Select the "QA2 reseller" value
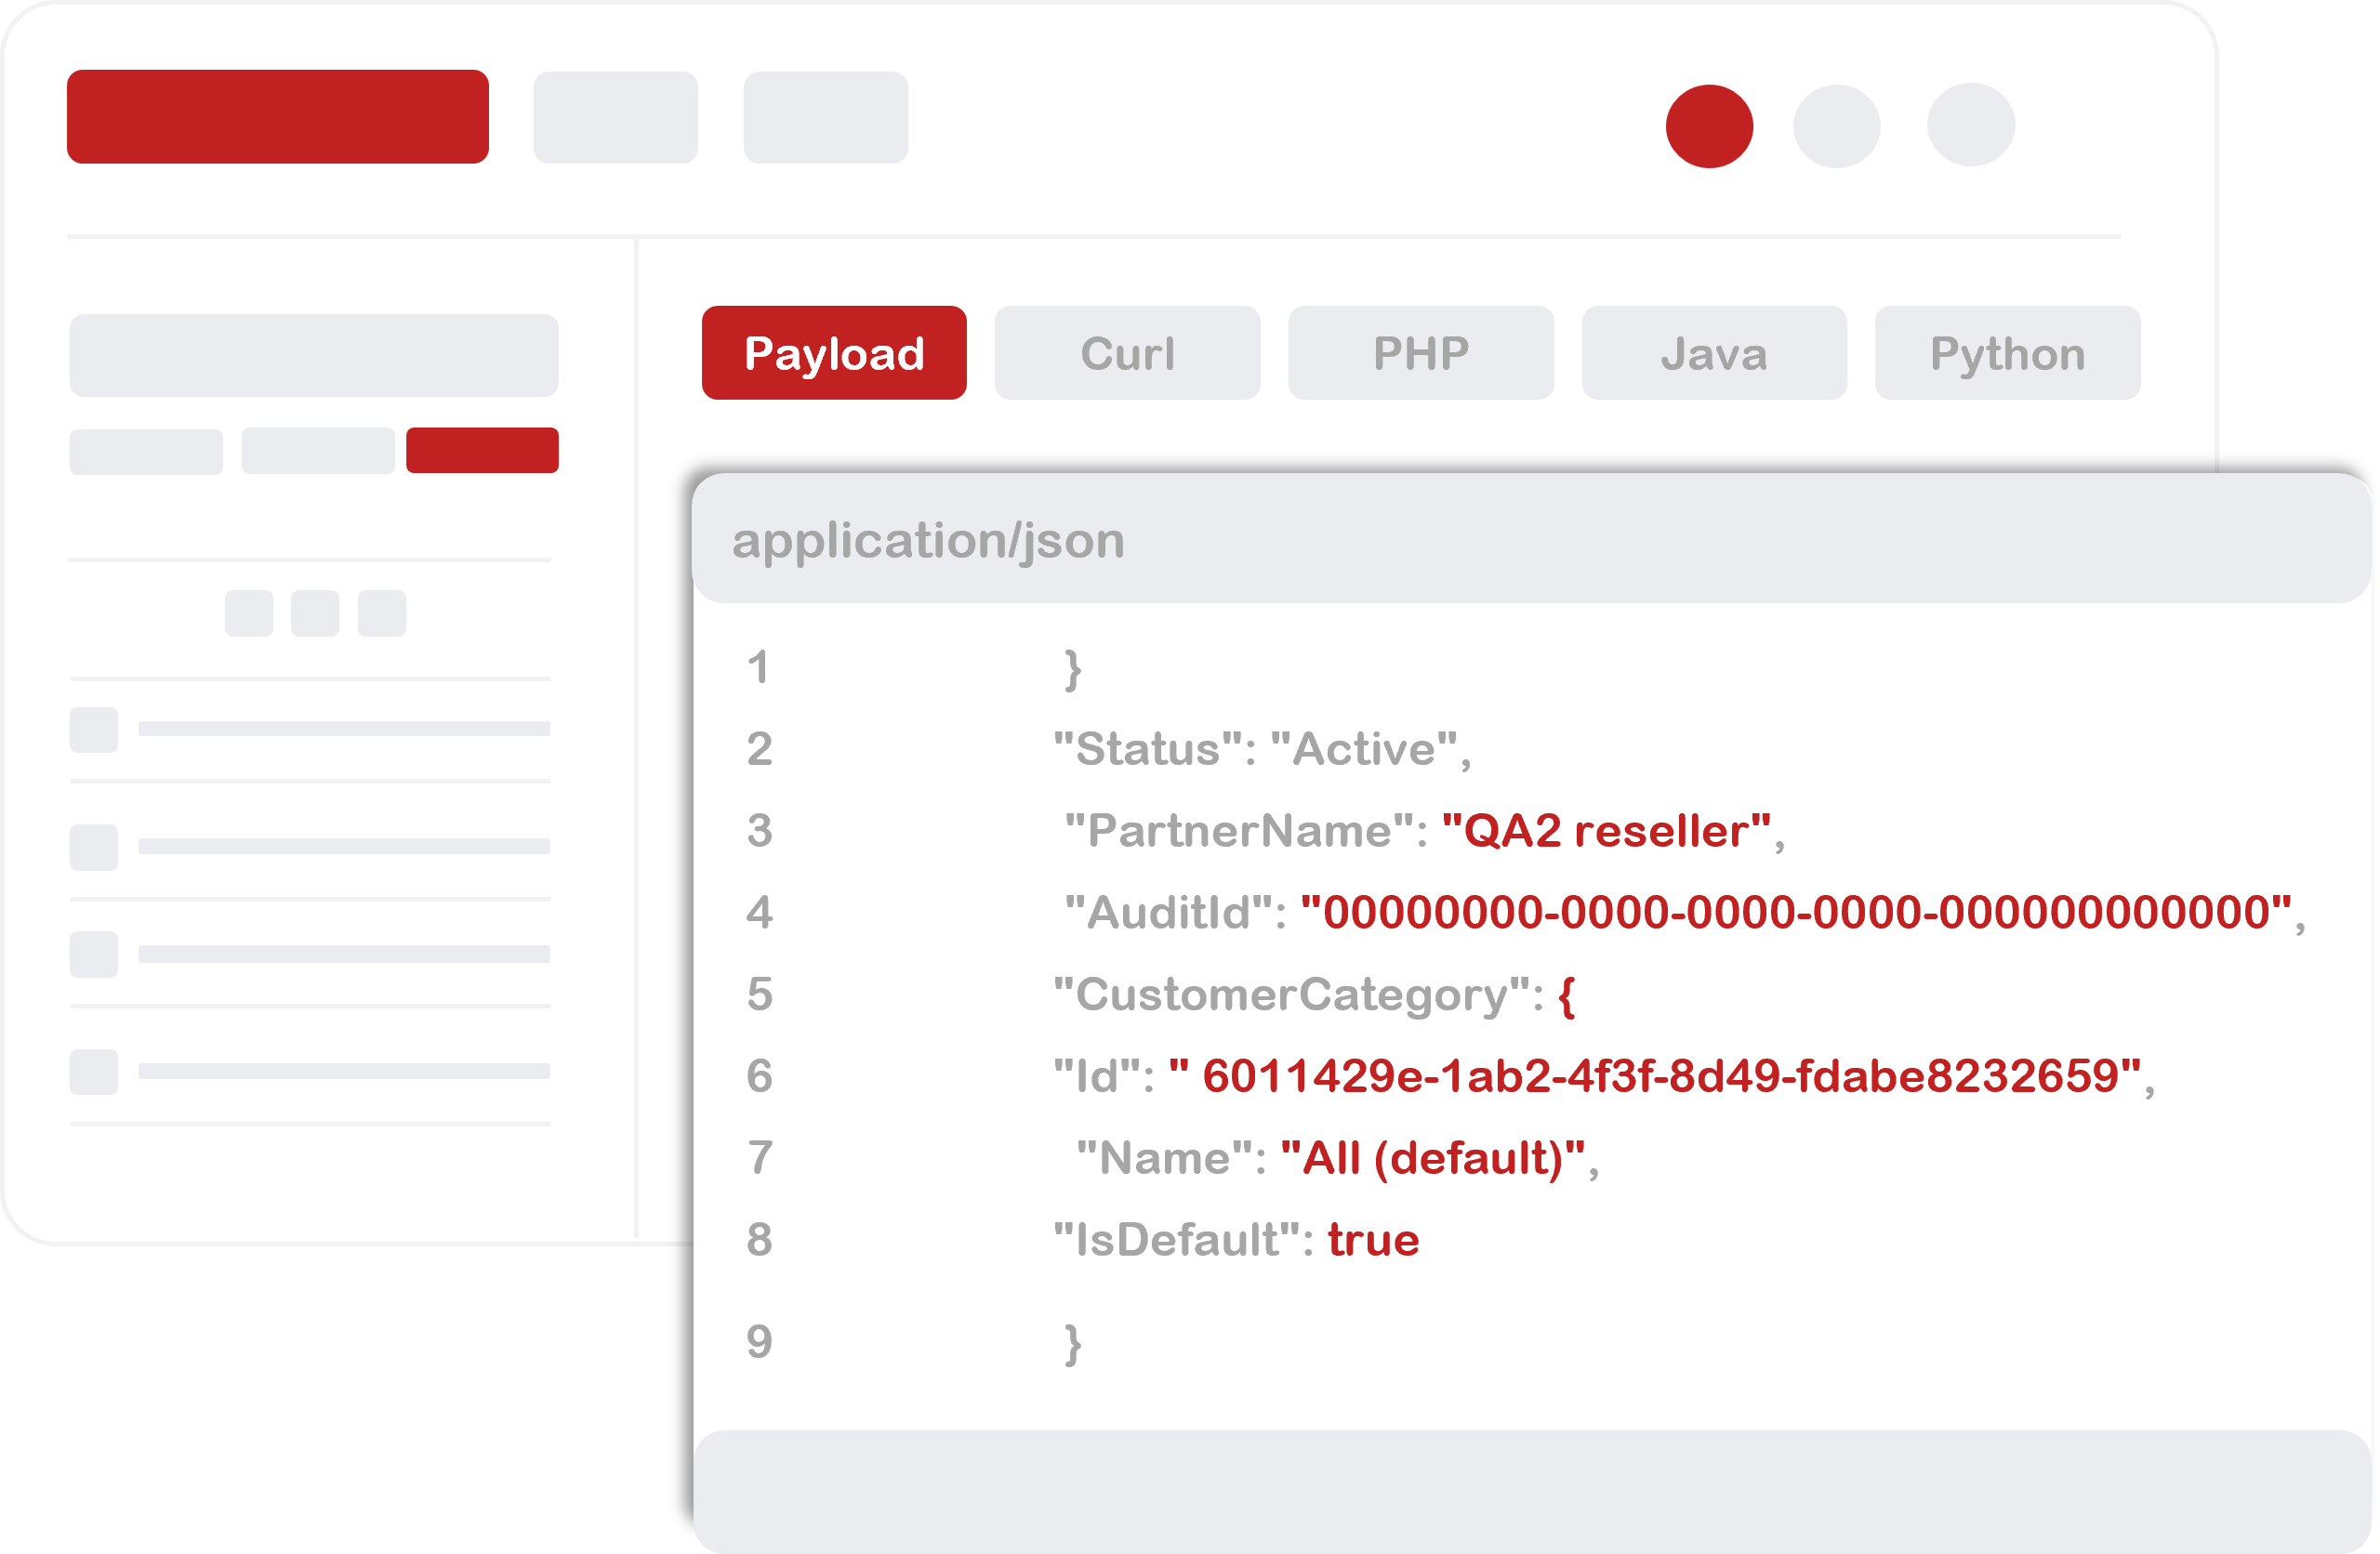Viewport: 2380px width, 1554px height. click(x=1607, y=831)
